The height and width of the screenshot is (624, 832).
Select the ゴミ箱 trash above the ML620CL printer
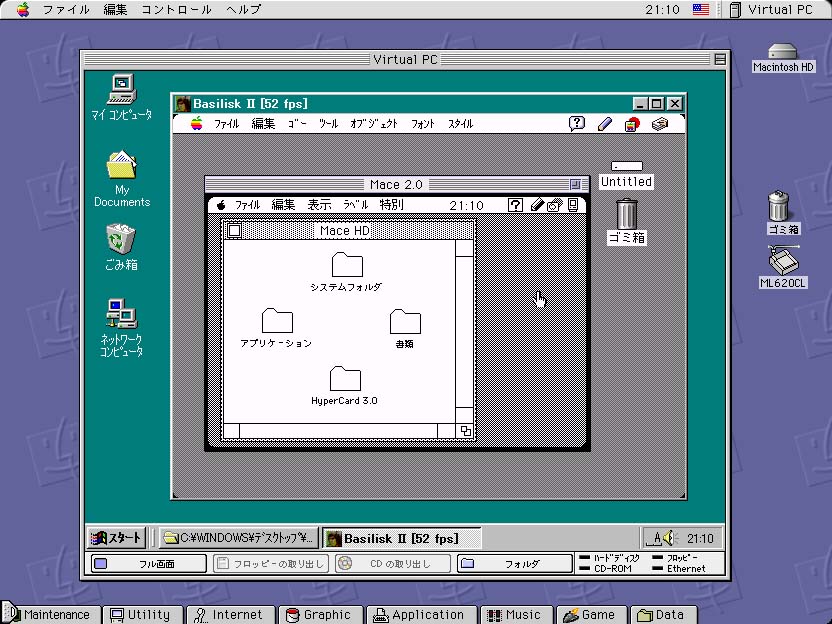coord(782,213)
